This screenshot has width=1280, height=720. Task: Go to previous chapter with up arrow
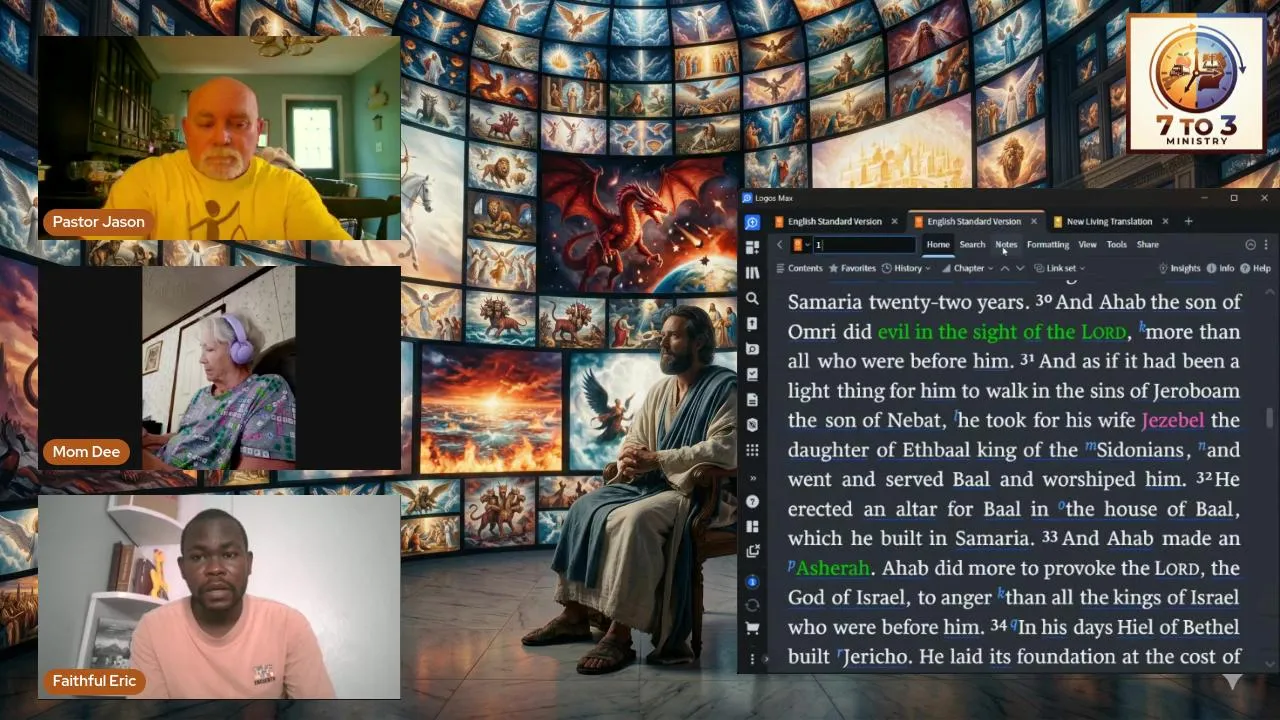1005,268
